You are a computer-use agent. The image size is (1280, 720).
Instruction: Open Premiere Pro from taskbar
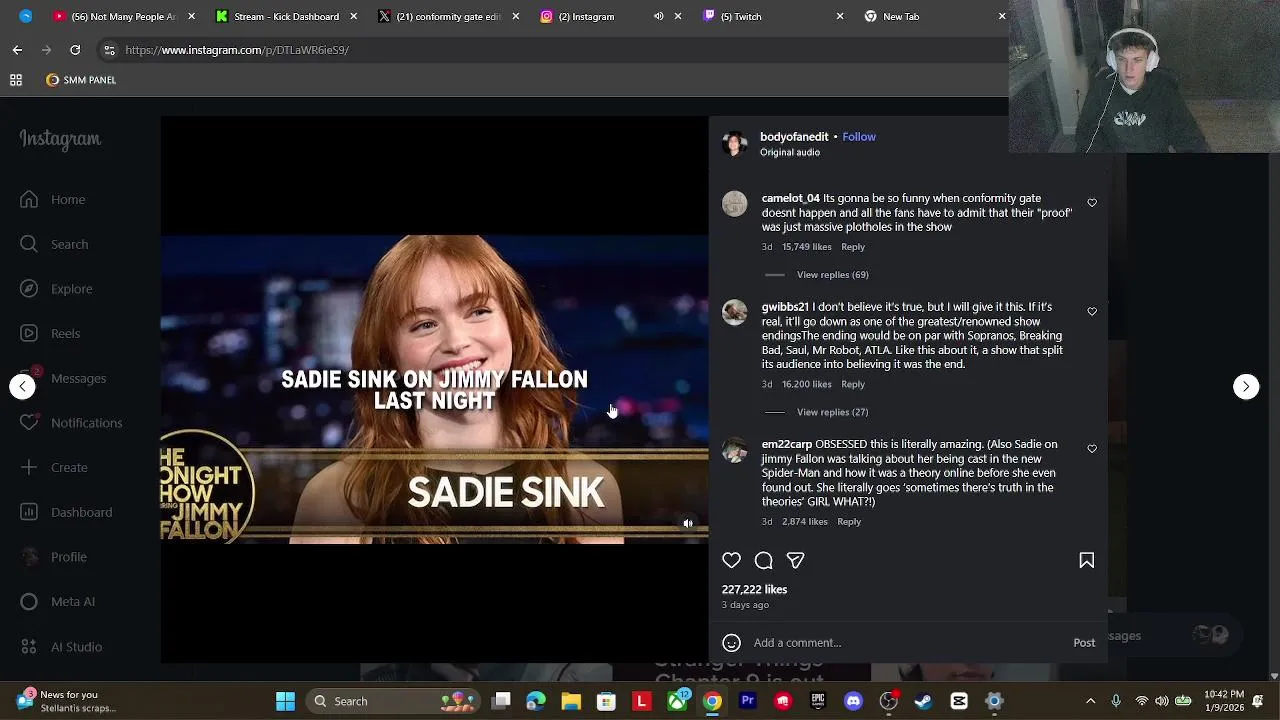coord(747,701)
